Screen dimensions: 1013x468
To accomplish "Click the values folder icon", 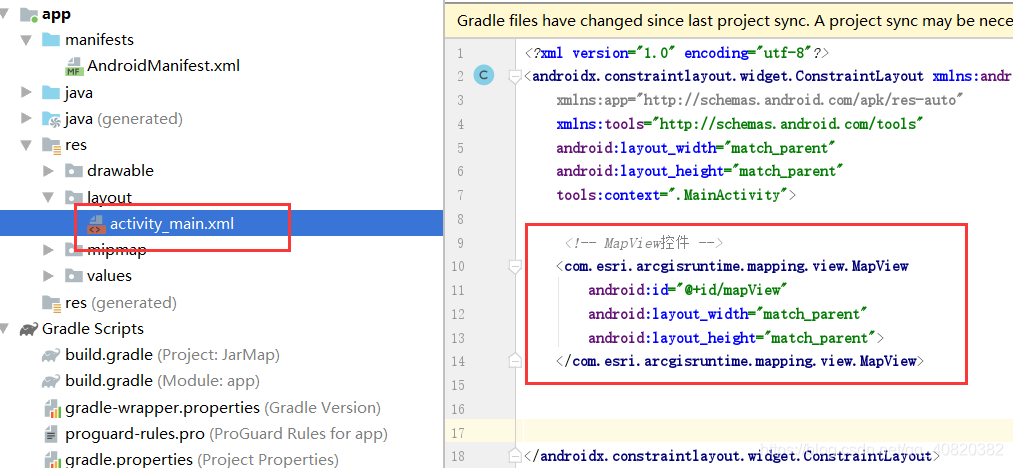I will (74, 276).
